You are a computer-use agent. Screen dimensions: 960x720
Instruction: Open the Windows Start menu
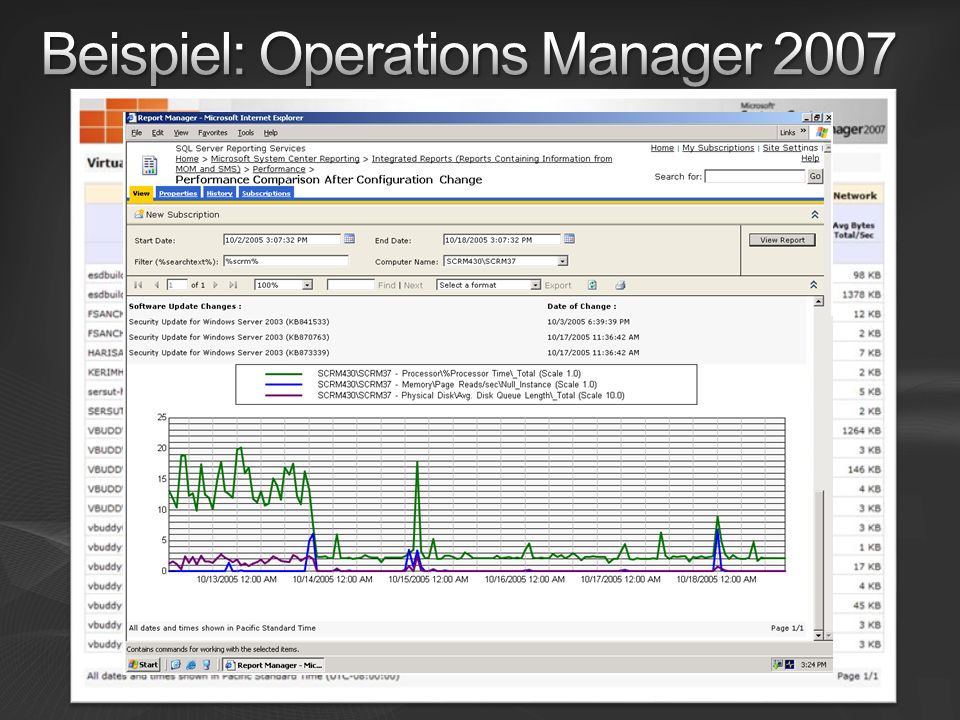click(x=144, y=665)
